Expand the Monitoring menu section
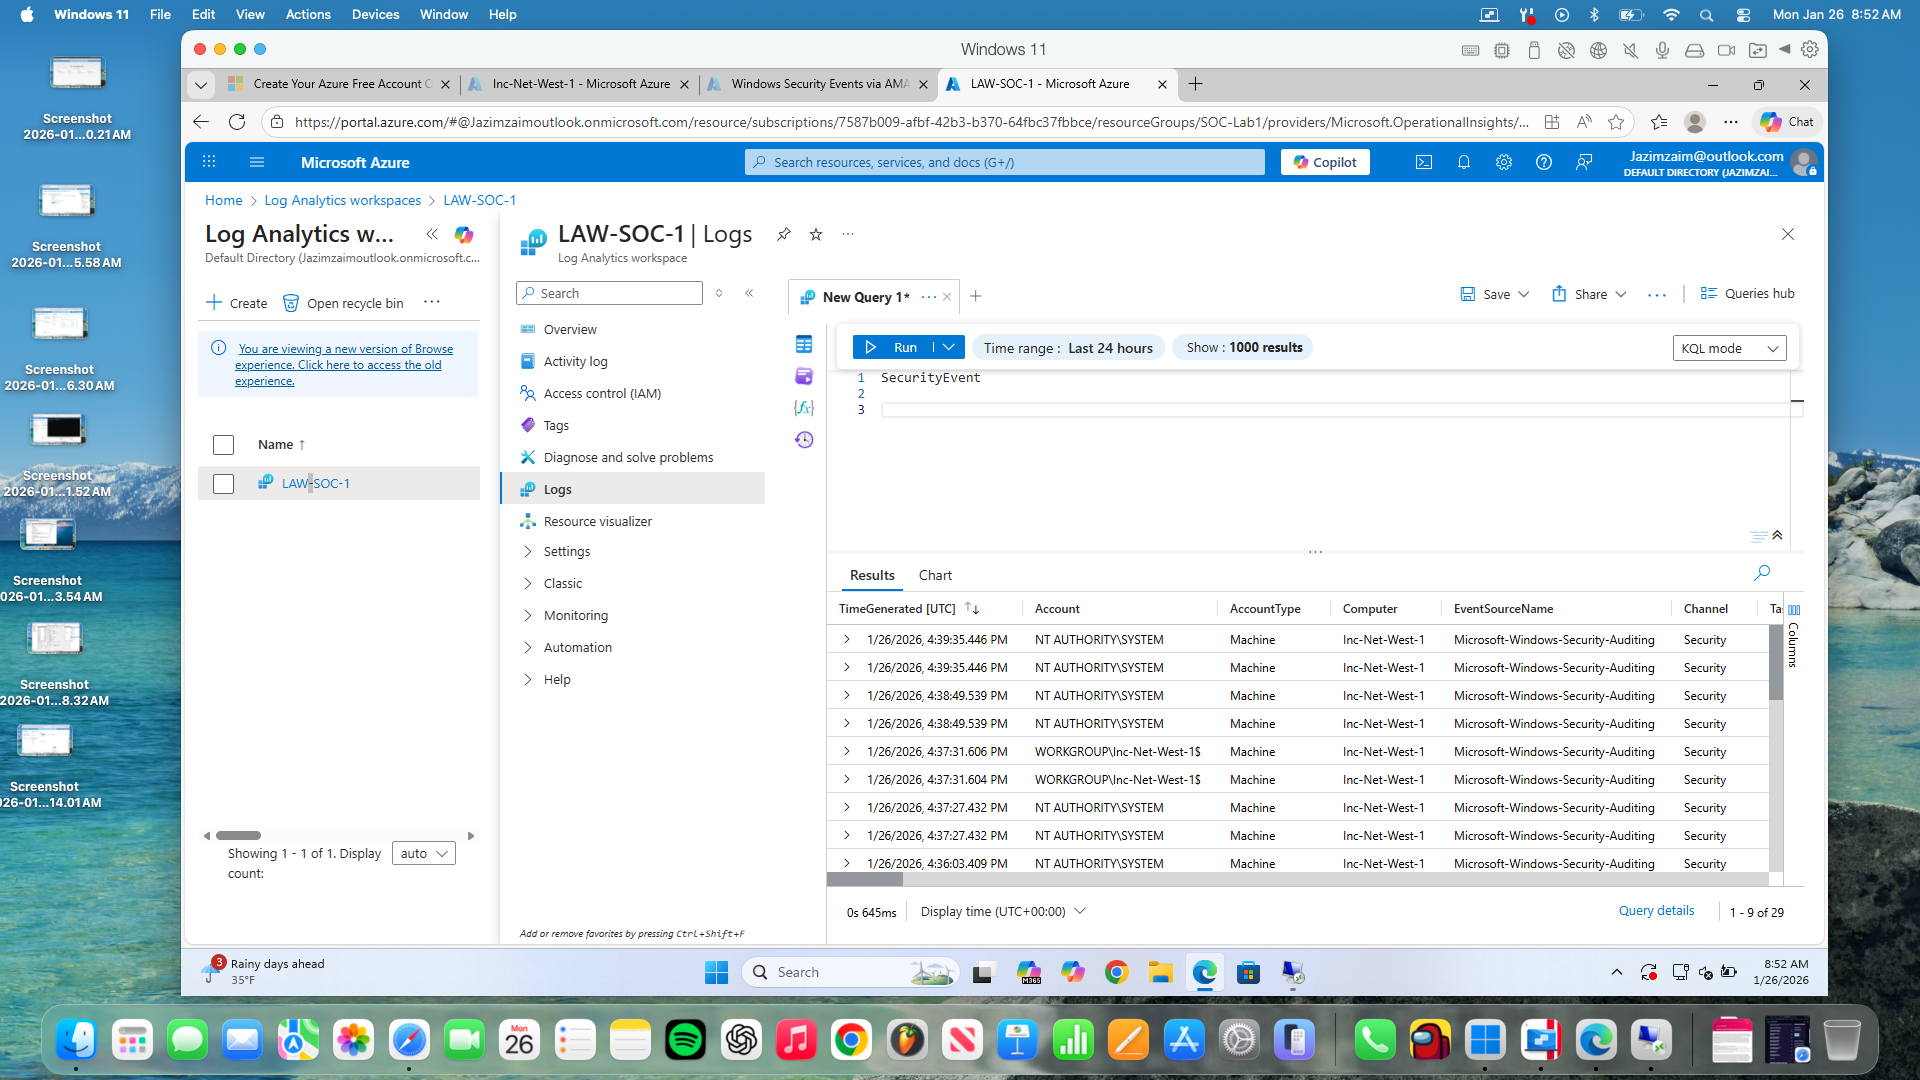This screenshot has height=1080, width=1920. 575,615
